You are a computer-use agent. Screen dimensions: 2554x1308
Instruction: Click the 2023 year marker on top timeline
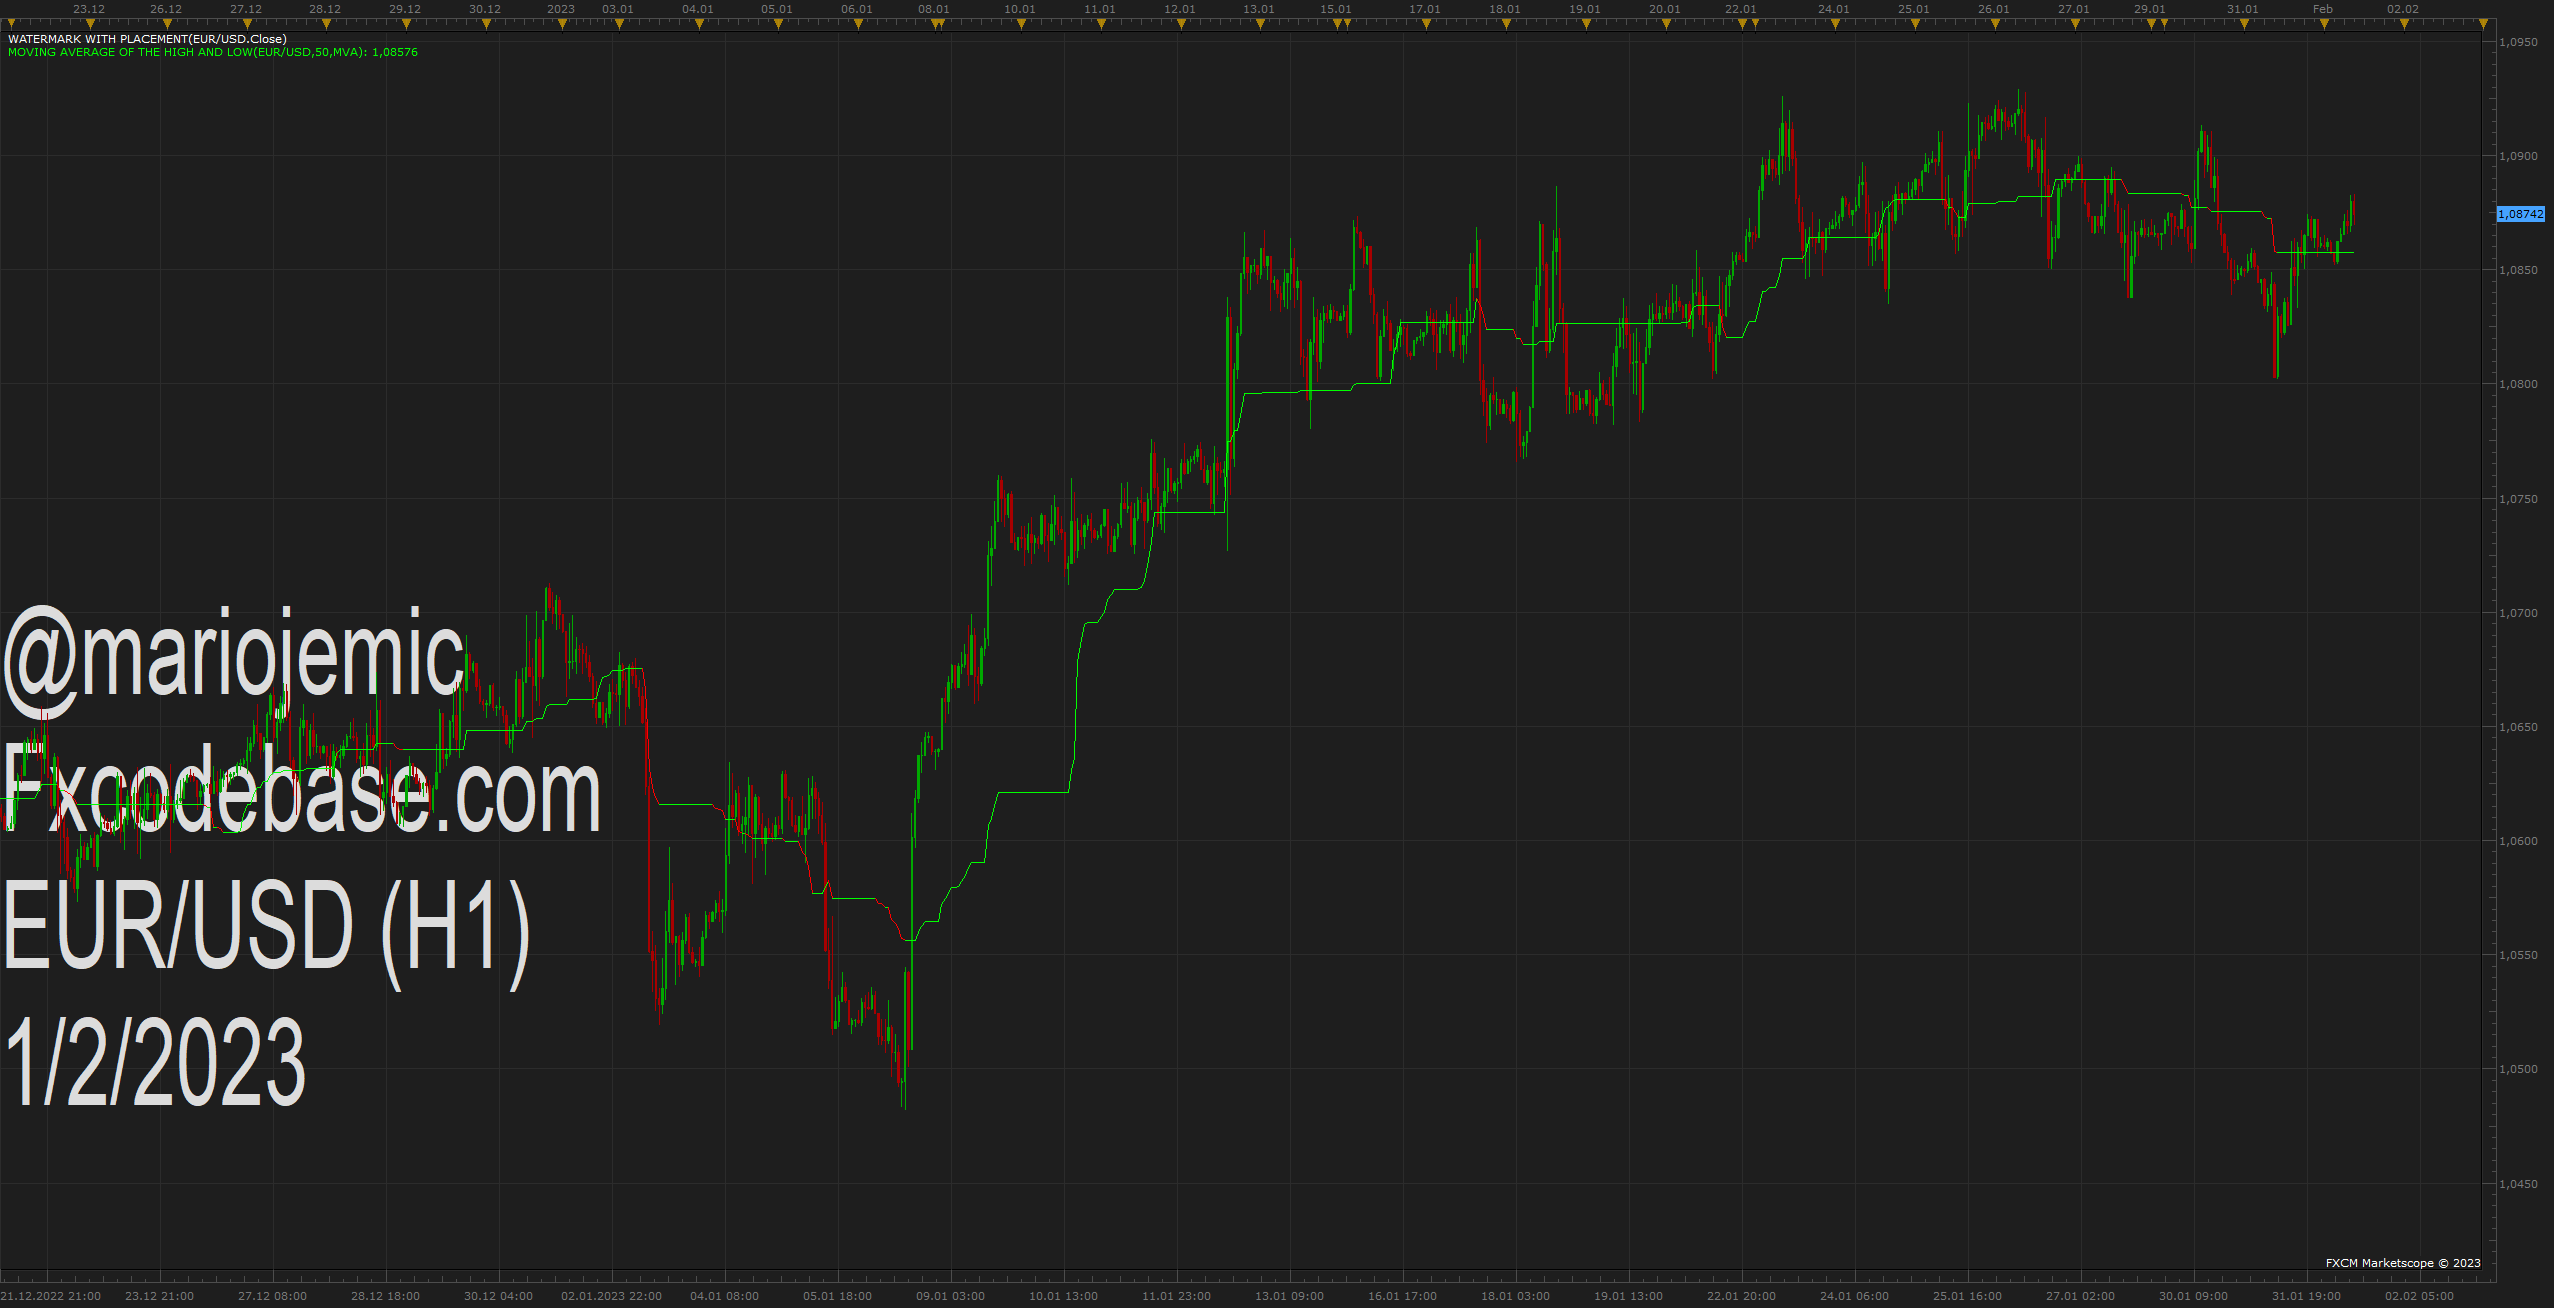coord(561,9)
